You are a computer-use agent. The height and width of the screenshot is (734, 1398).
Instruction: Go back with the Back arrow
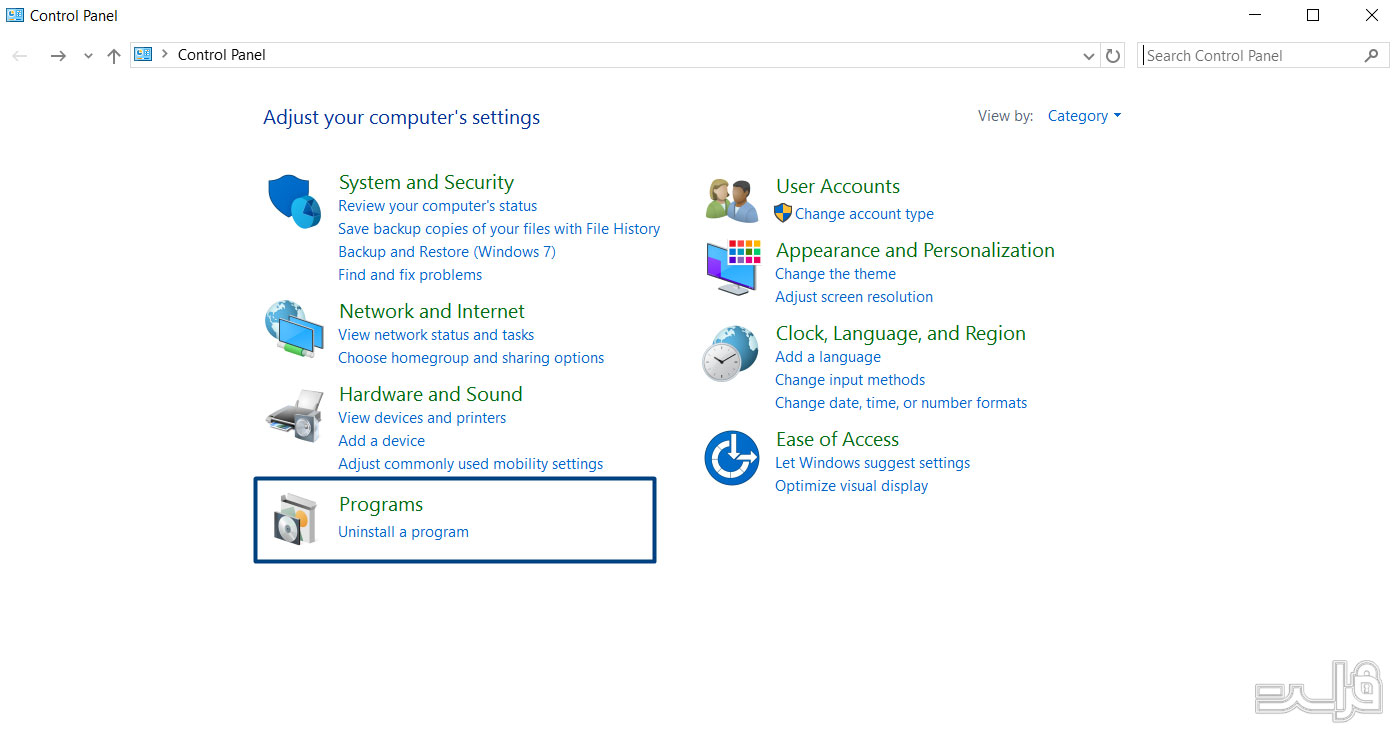click(x=20, y=56)
